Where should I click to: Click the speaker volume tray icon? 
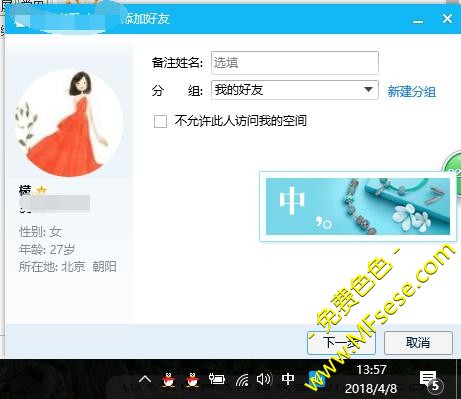pos(264,379)
